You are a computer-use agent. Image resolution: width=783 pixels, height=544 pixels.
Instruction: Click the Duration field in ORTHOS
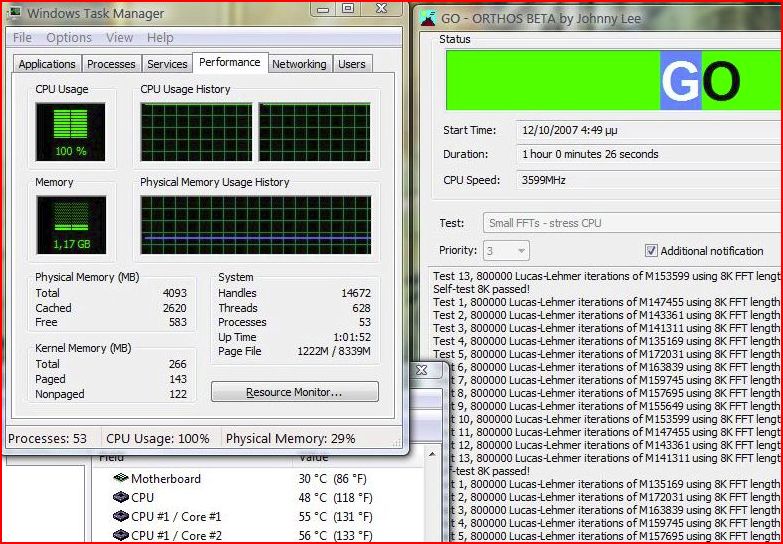[649, 154]
